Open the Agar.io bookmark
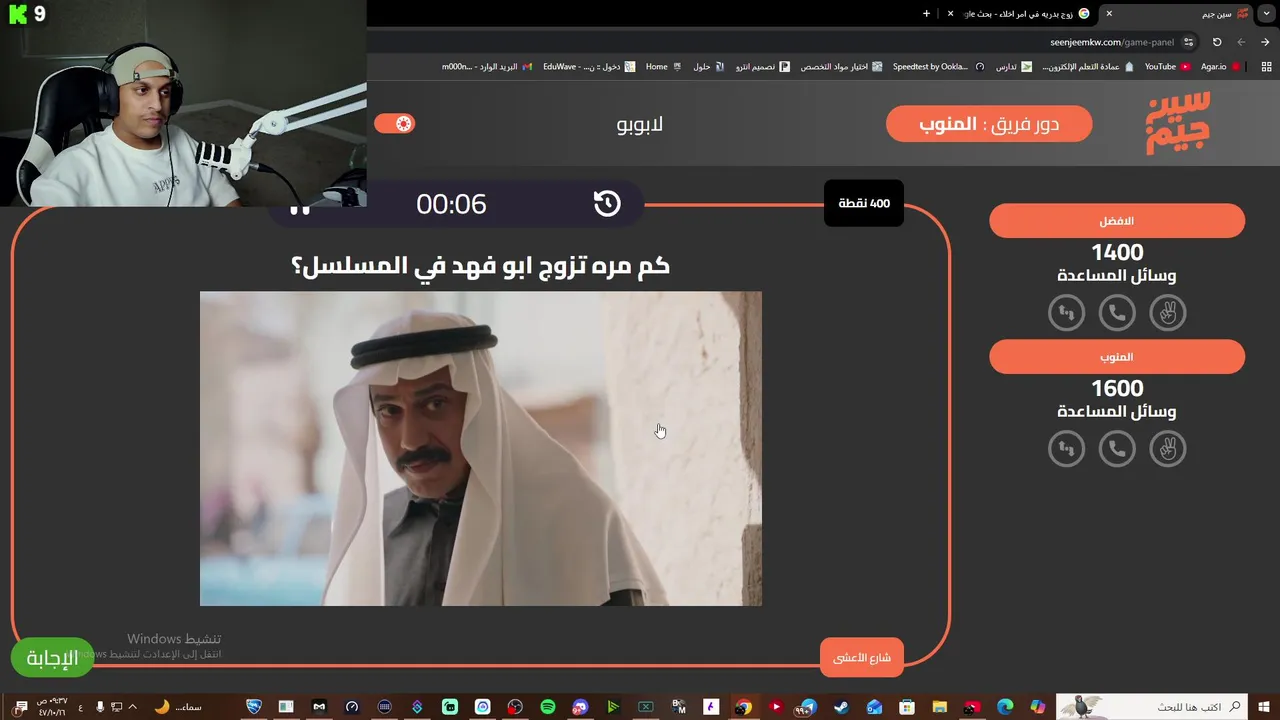 (x=1220, y=67)
